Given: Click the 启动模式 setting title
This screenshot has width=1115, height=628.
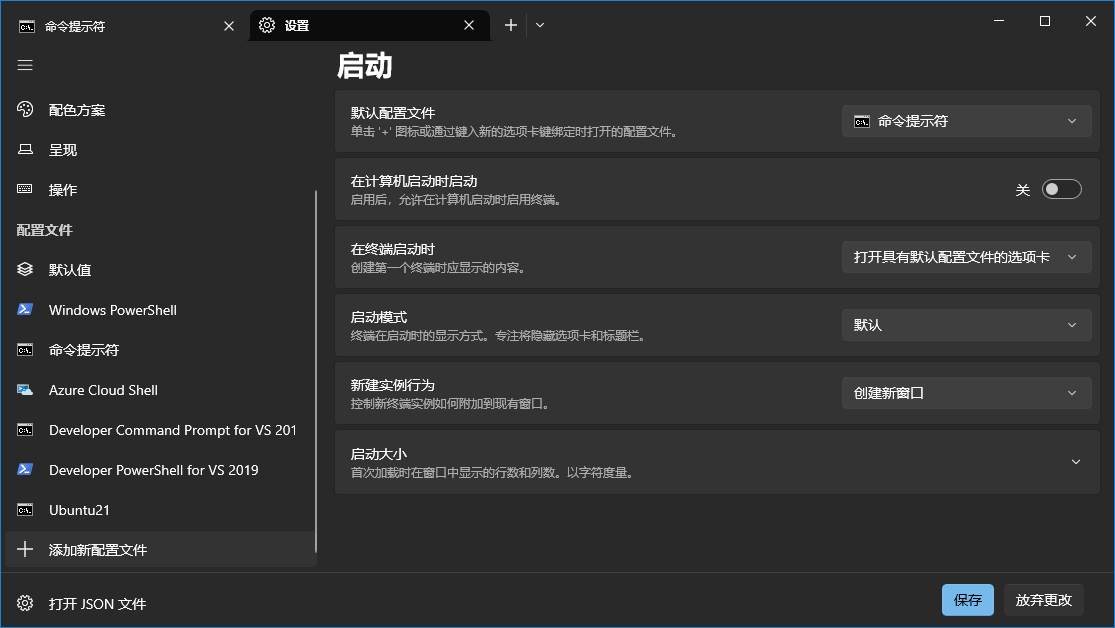Looking at the screenshot, I should (x=379, y=317).
